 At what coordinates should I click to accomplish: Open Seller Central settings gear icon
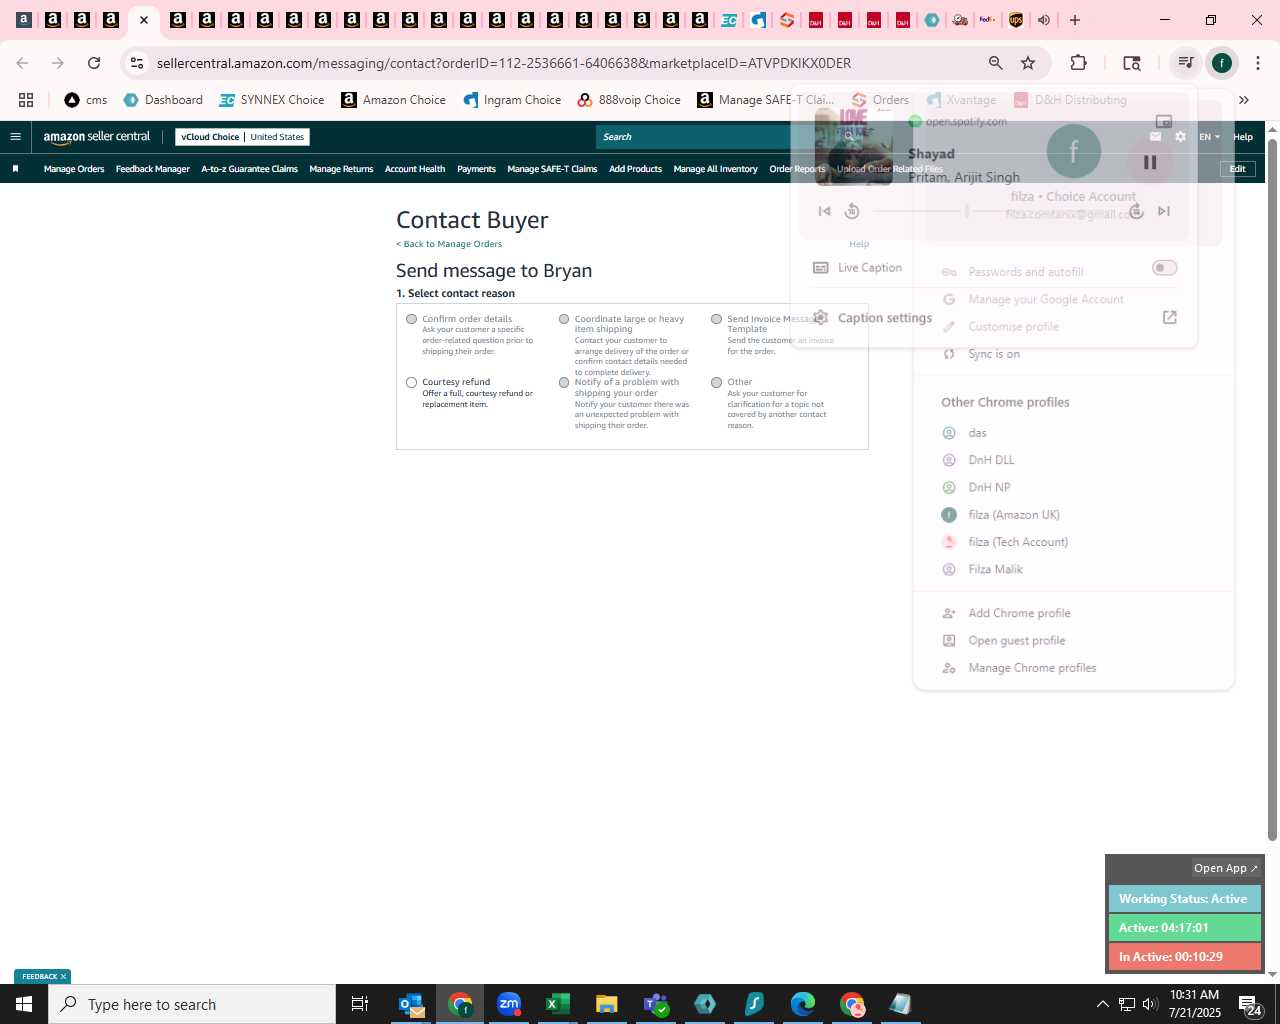click(x=1180, y=137)
